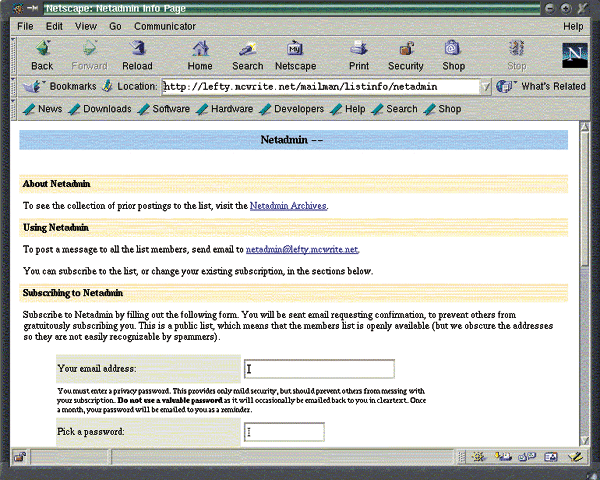
Task: Print the current page
Action: click(x=358, y=55)
